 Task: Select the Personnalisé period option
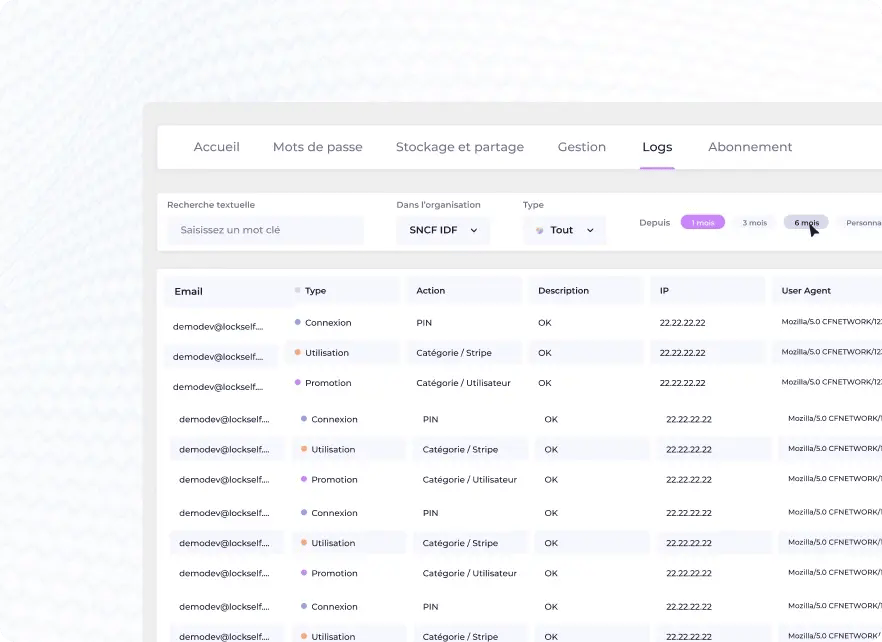862,222
